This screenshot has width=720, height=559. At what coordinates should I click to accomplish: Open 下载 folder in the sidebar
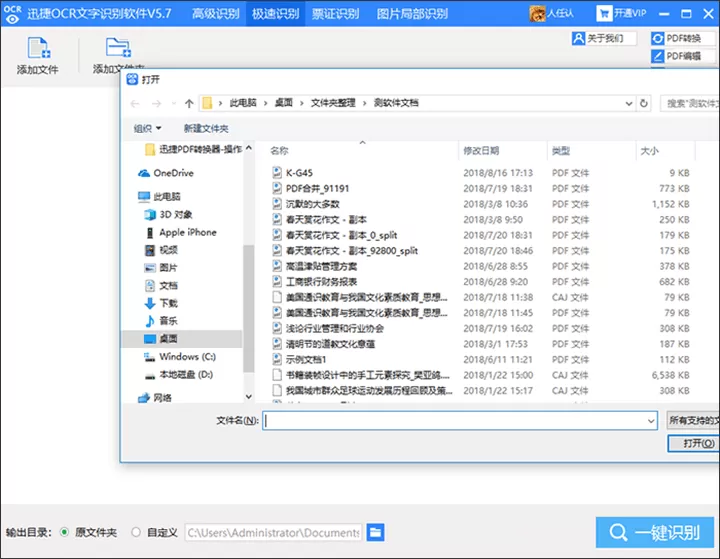tap(161, 303)
